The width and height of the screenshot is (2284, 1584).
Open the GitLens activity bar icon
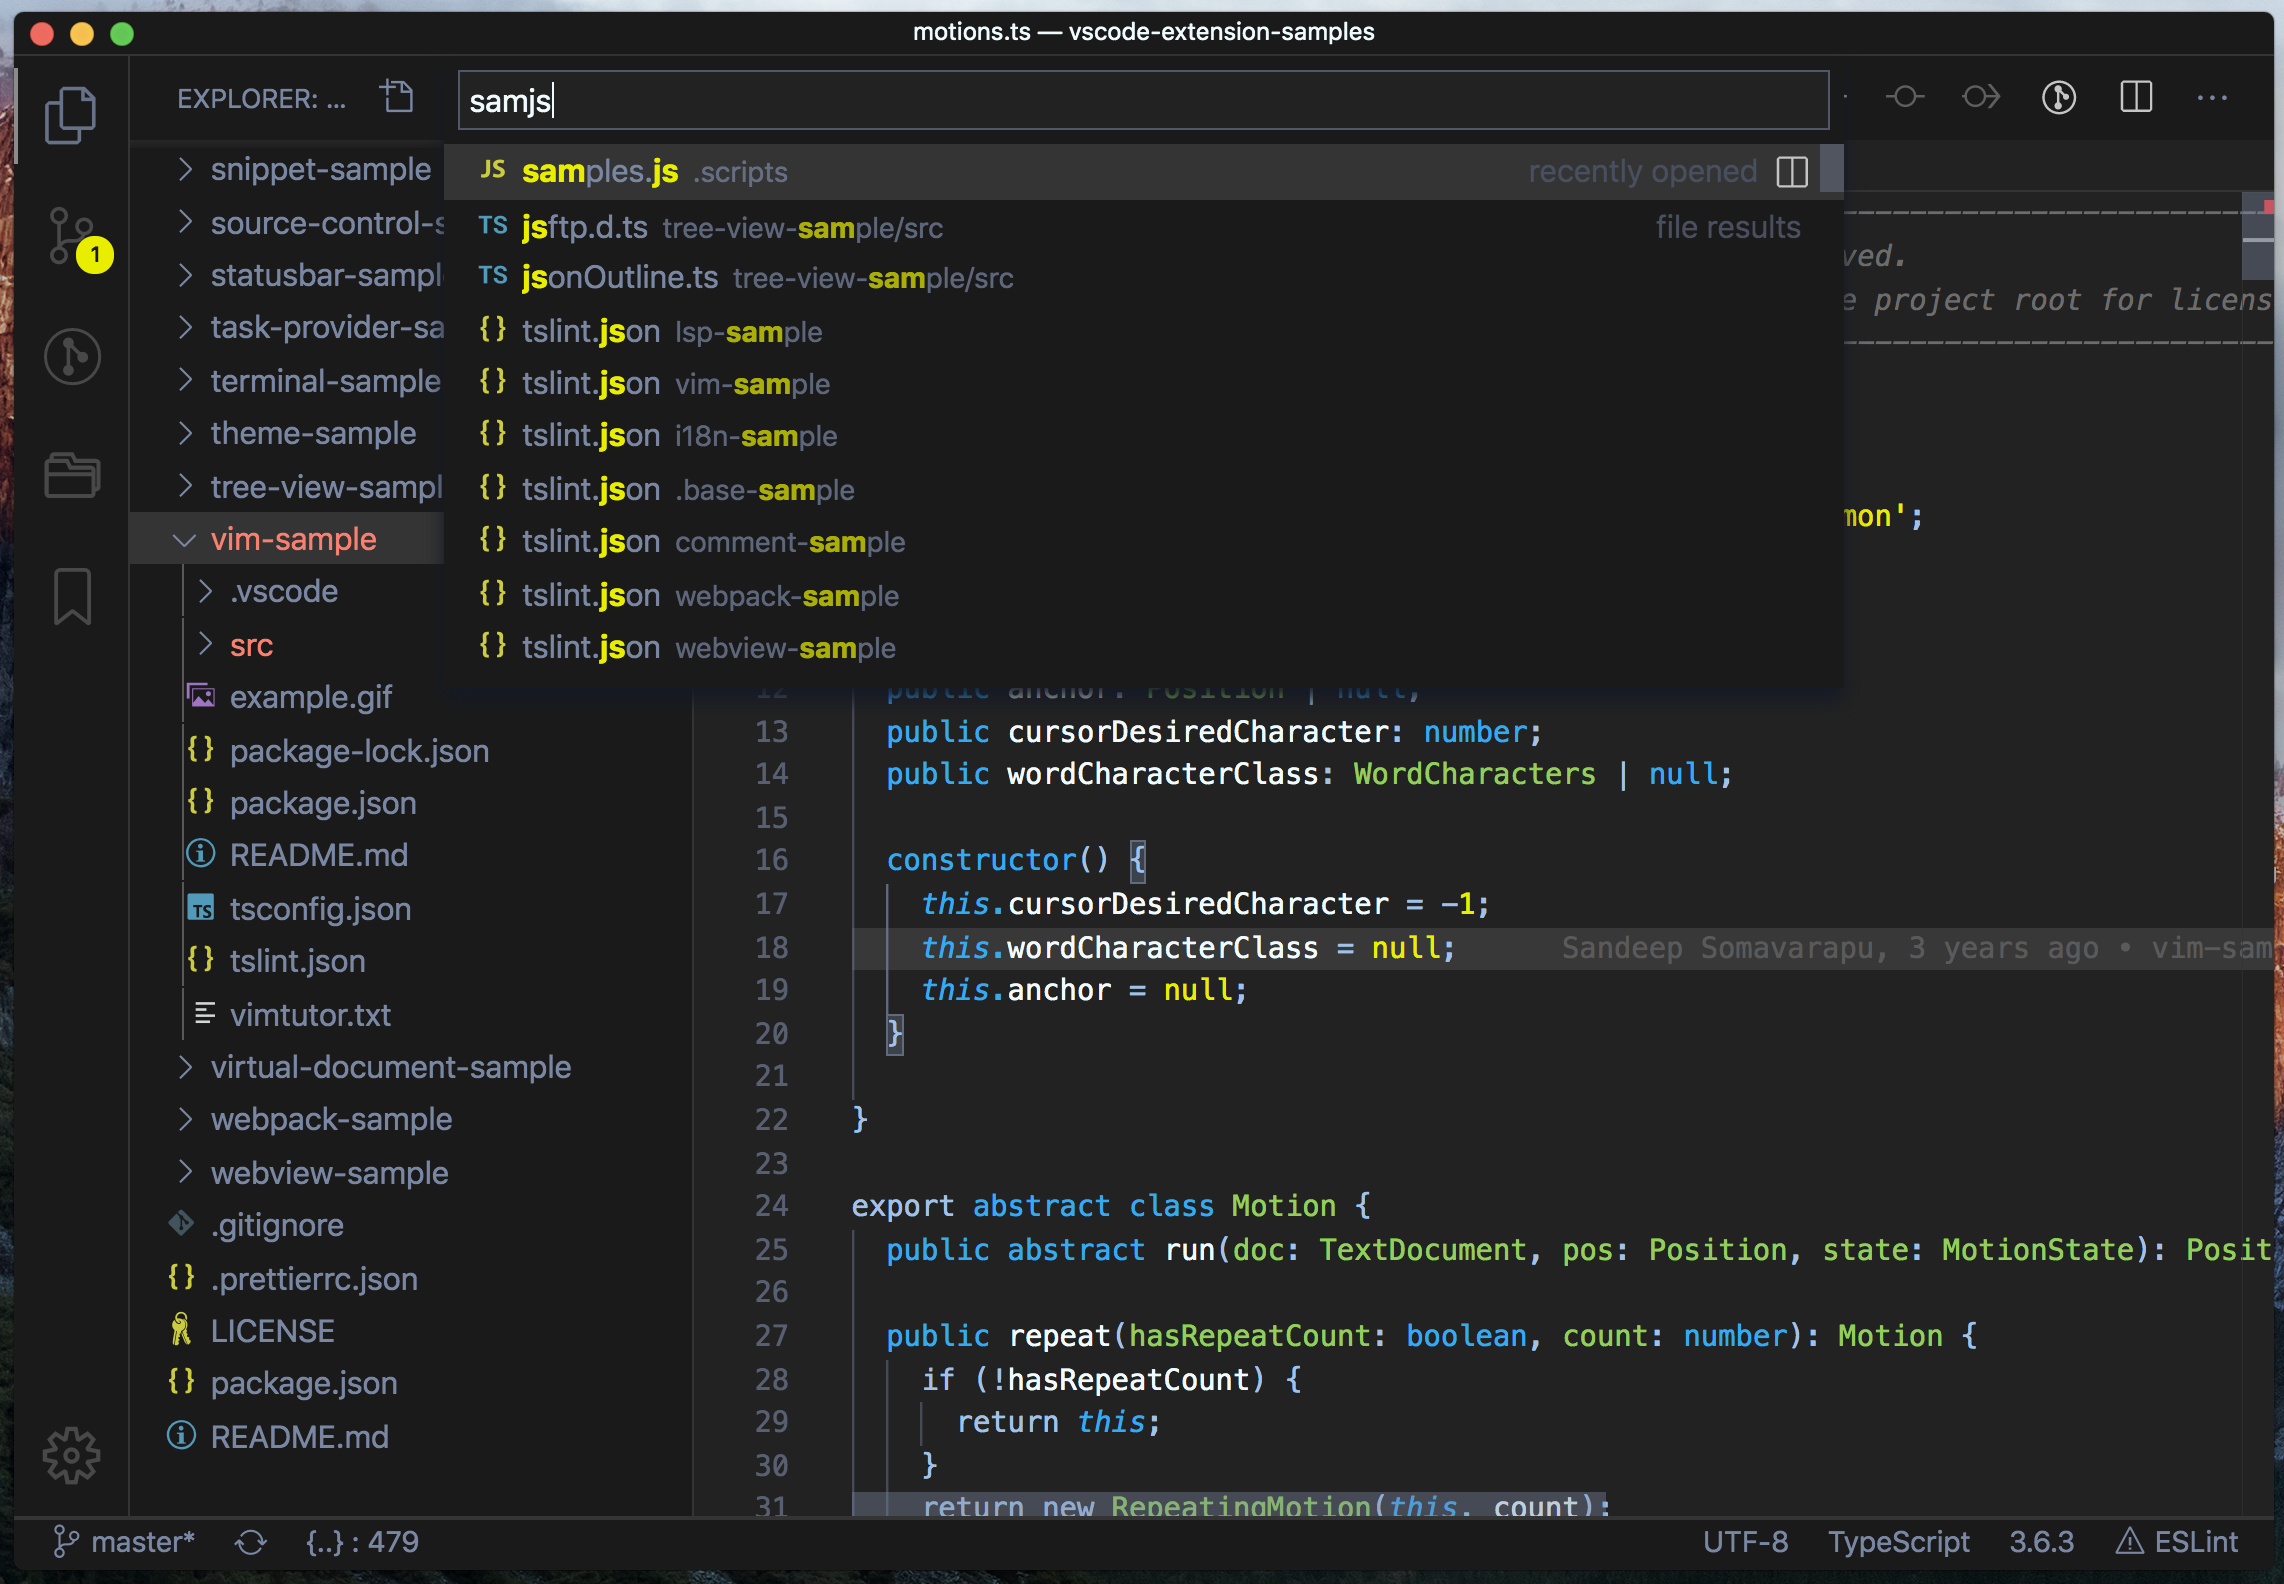pos(72,356)
